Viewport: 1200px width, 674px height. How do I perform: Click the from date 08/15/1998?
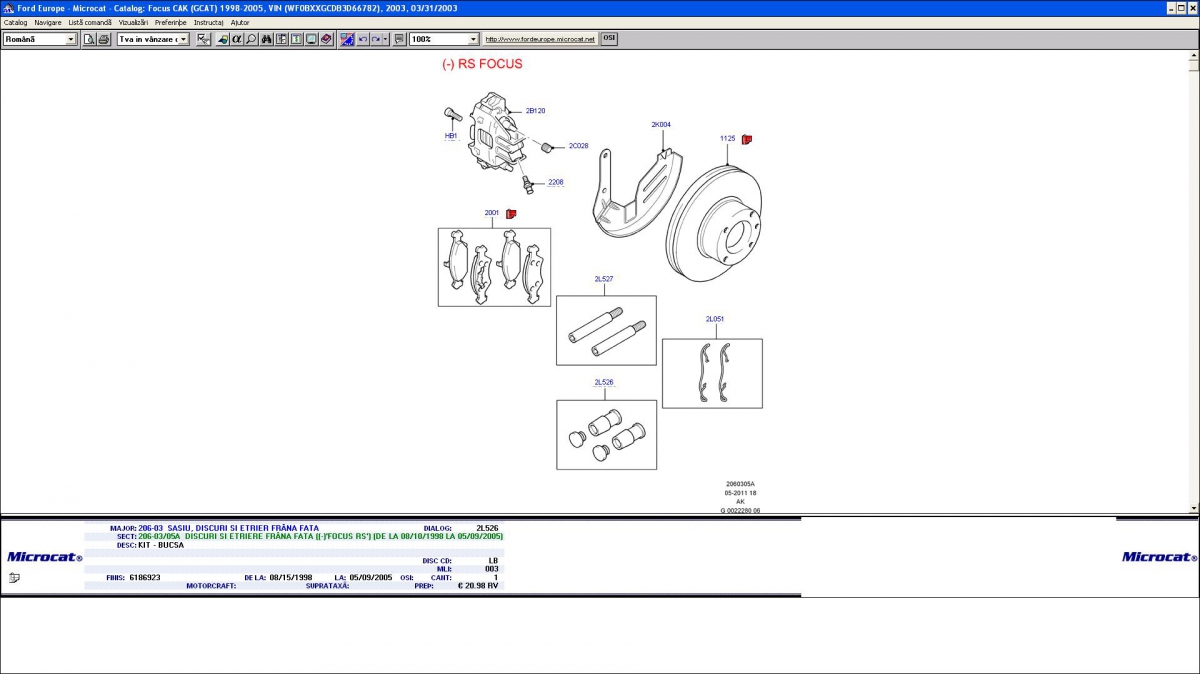click(290, 577)
